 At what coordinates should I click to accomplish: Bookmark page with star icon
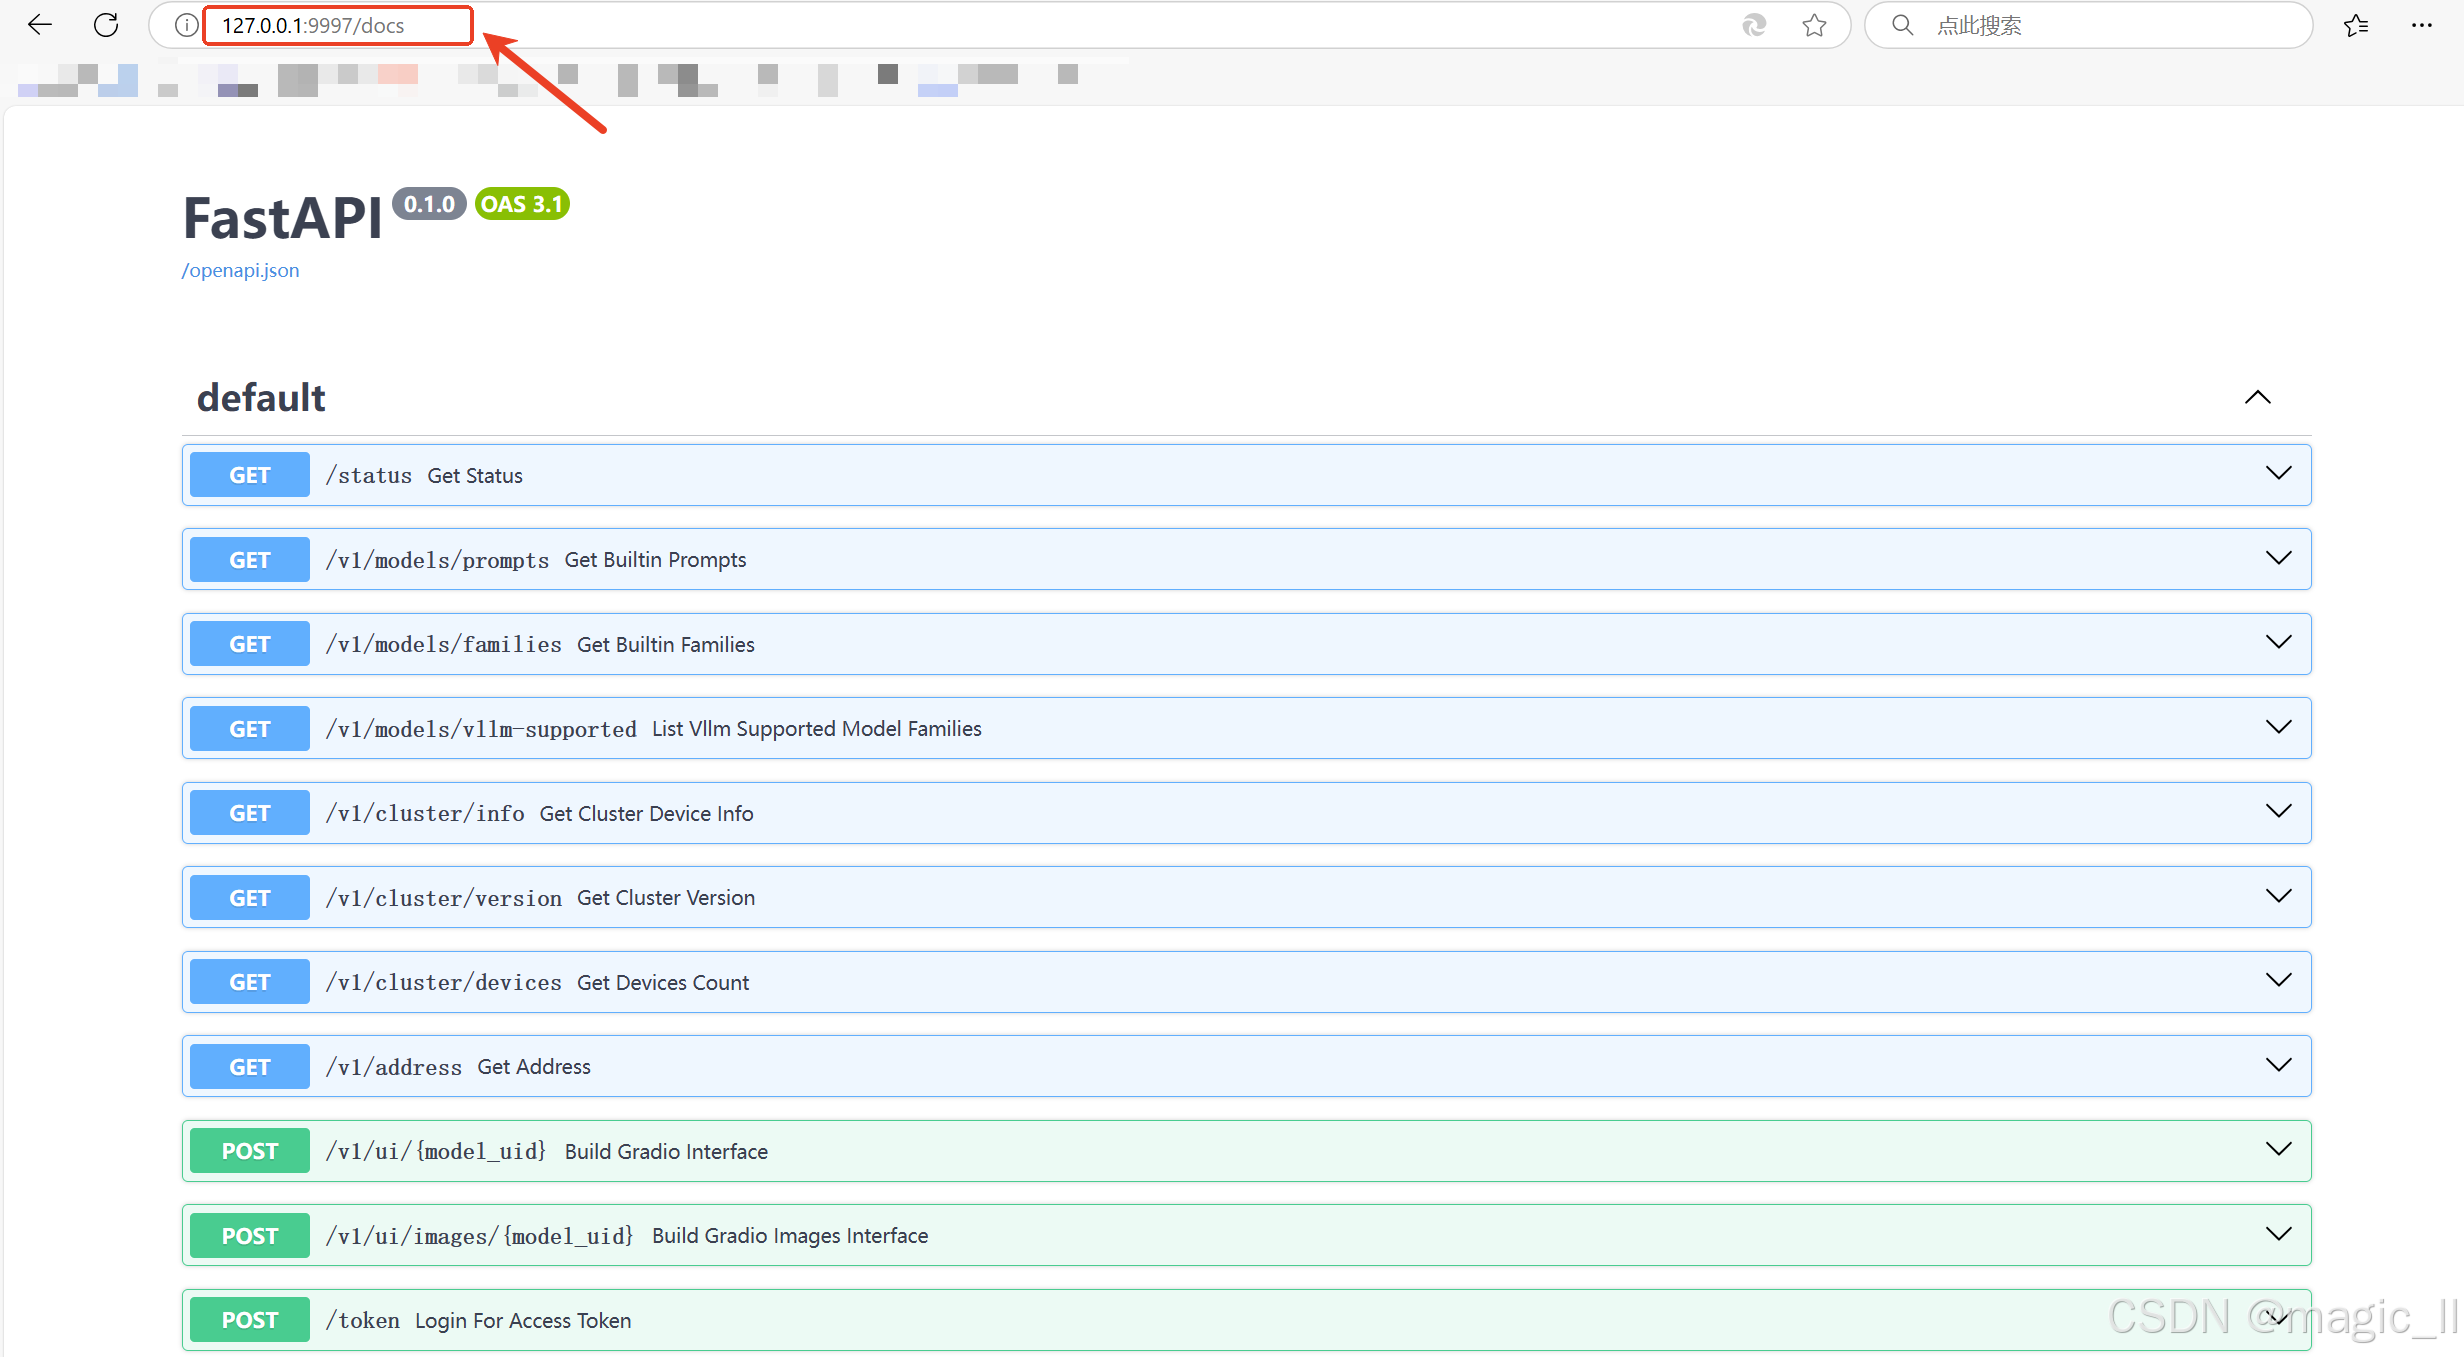tap(1814, 25)
